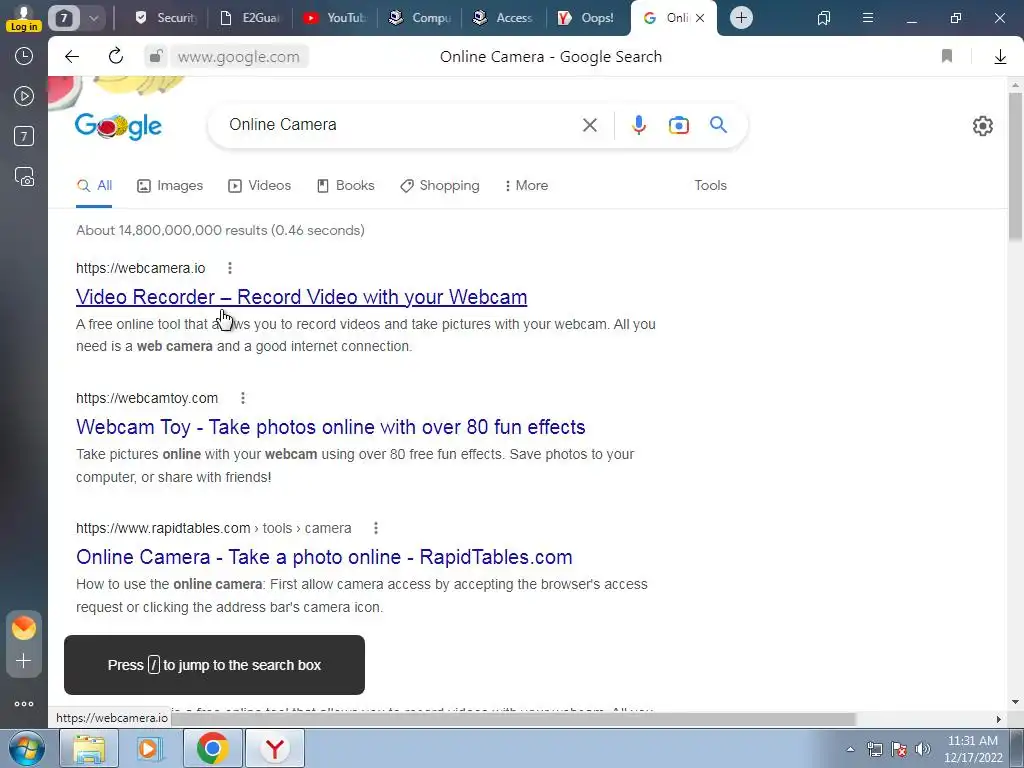This screenshot has height=768, width=1024.
Task: Click the https://webcamera.io URL text
Action: coord(140,268)
